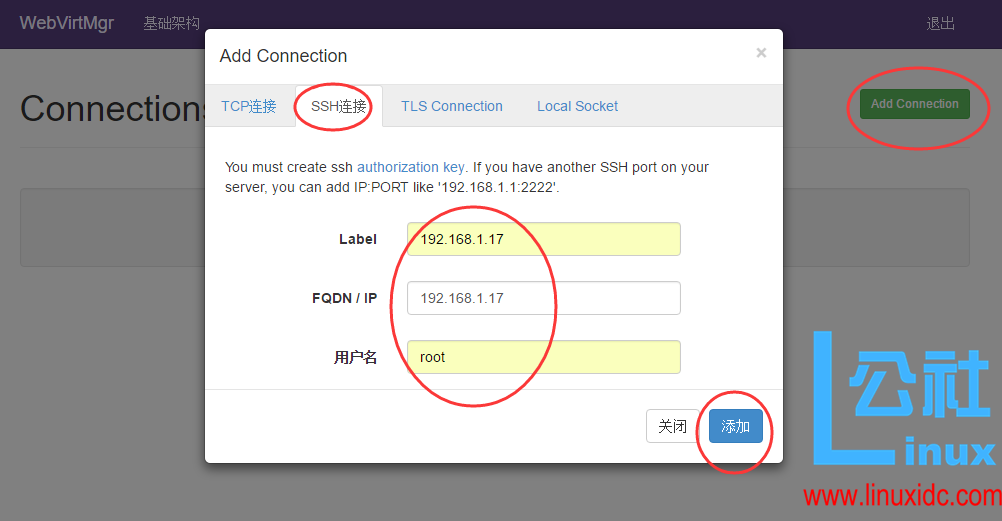The height and width of the screenshot is (521, 1002).
Task: Switch to the TCP连接 tab
Action: (x=248, y=106)
